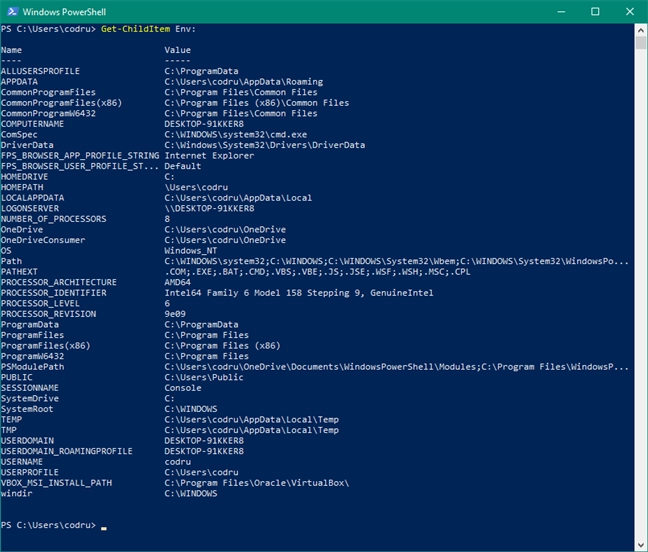Select the USERPROFILE variable name

click(x=30, y=473)
